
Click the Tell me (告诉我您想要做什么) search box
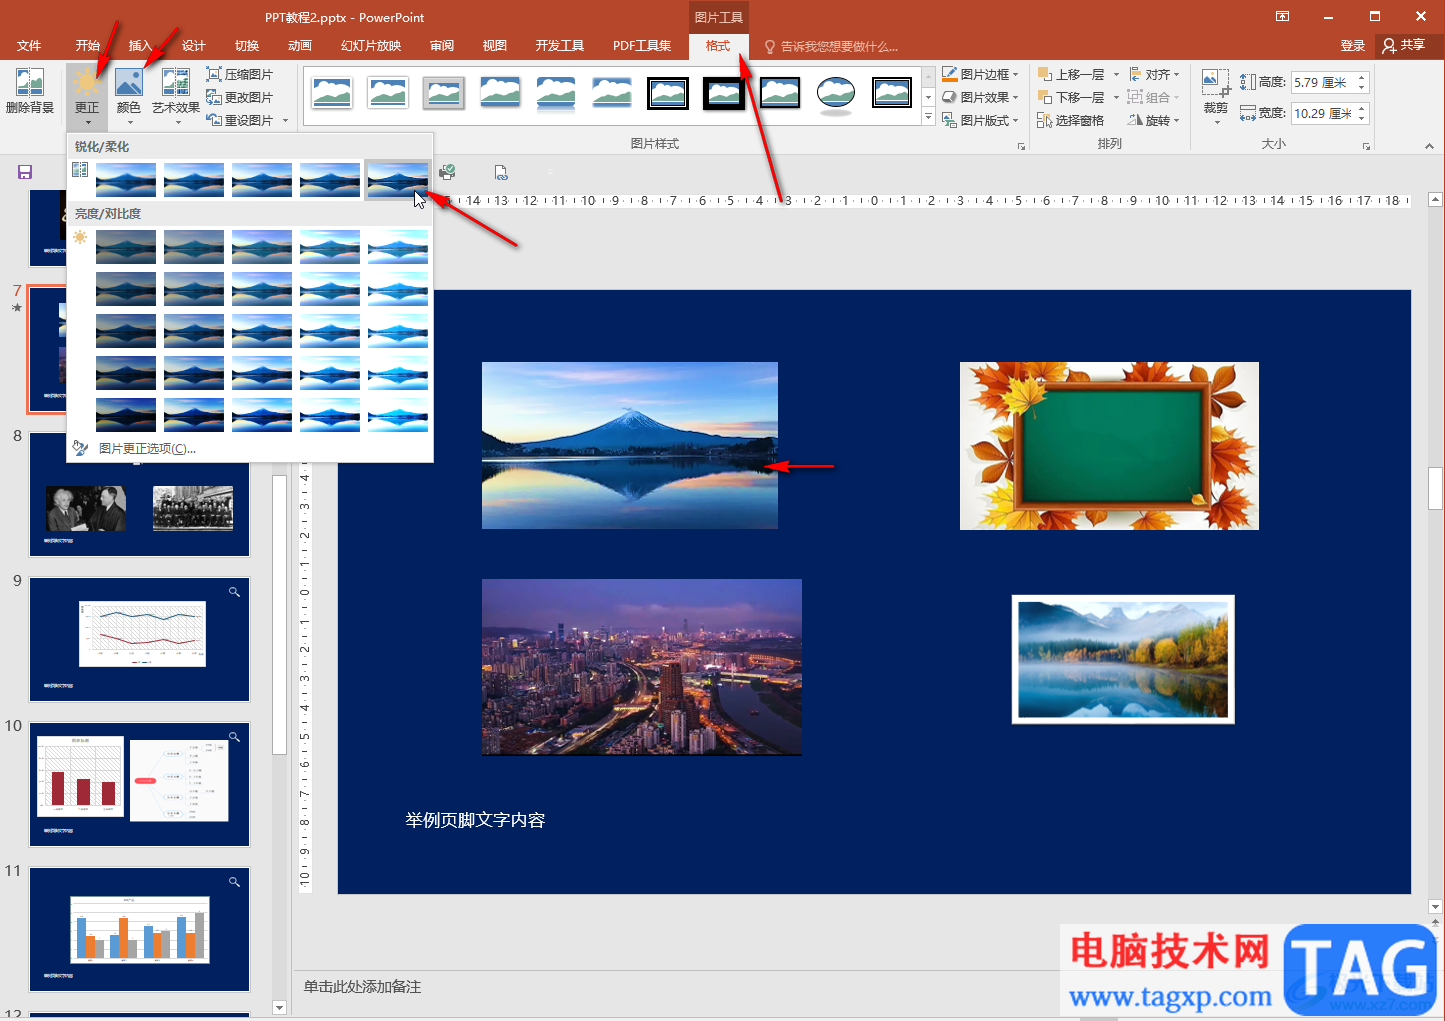[832, 46]
